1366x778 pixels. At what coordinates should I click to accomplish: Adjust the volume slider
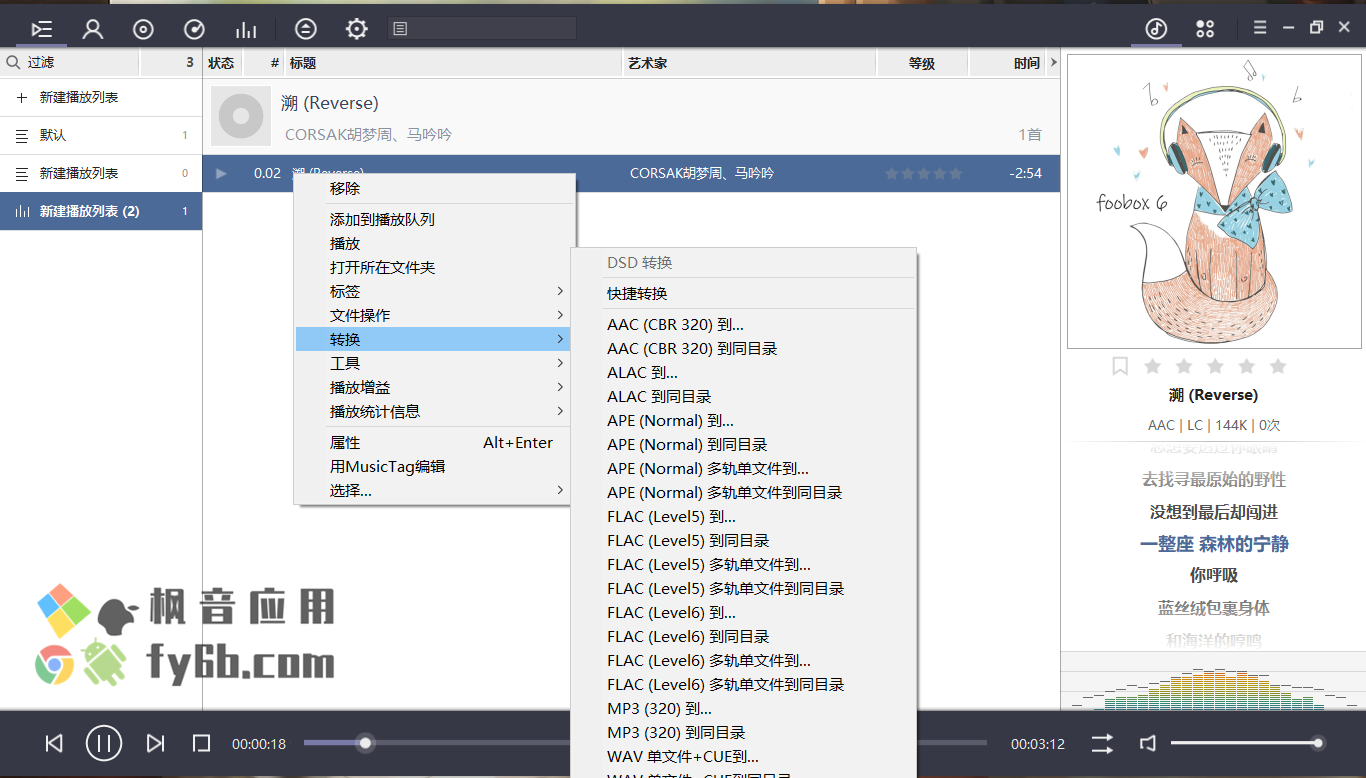(1248, 743)
